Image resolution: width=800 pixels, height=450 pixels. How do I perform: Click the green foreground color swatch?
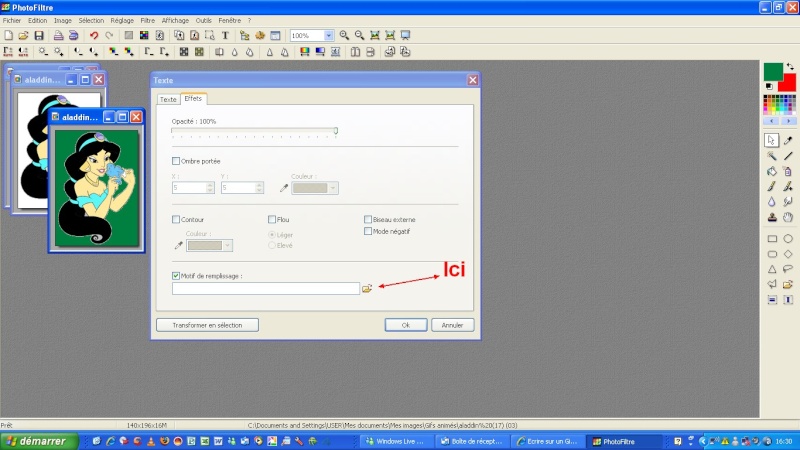(x=772, y=72)
